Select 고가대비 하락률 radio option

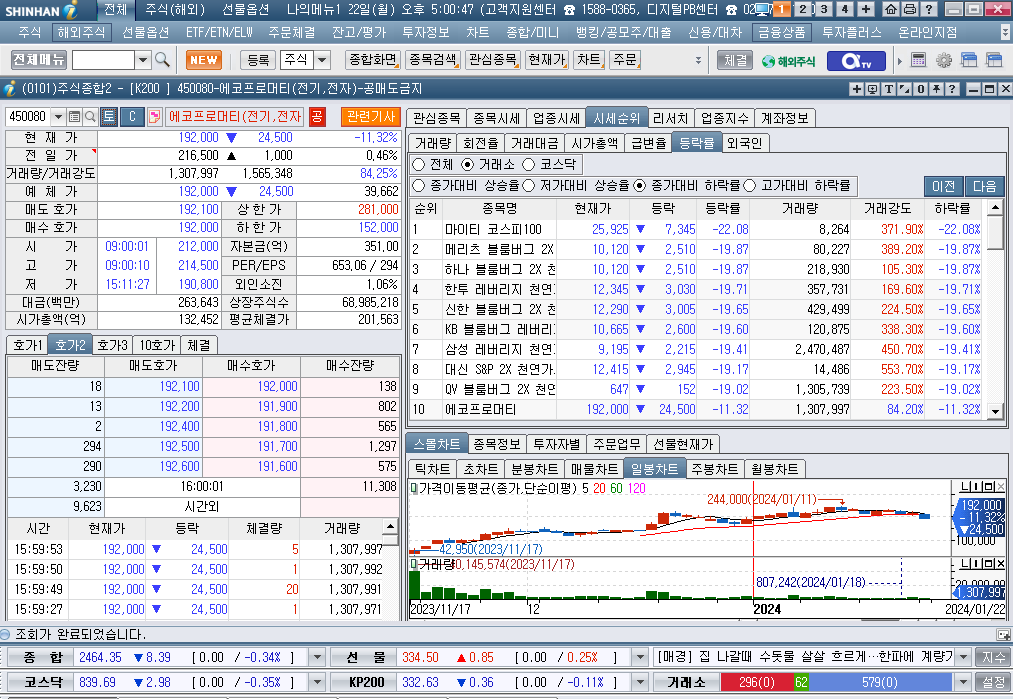pos(749,186)
